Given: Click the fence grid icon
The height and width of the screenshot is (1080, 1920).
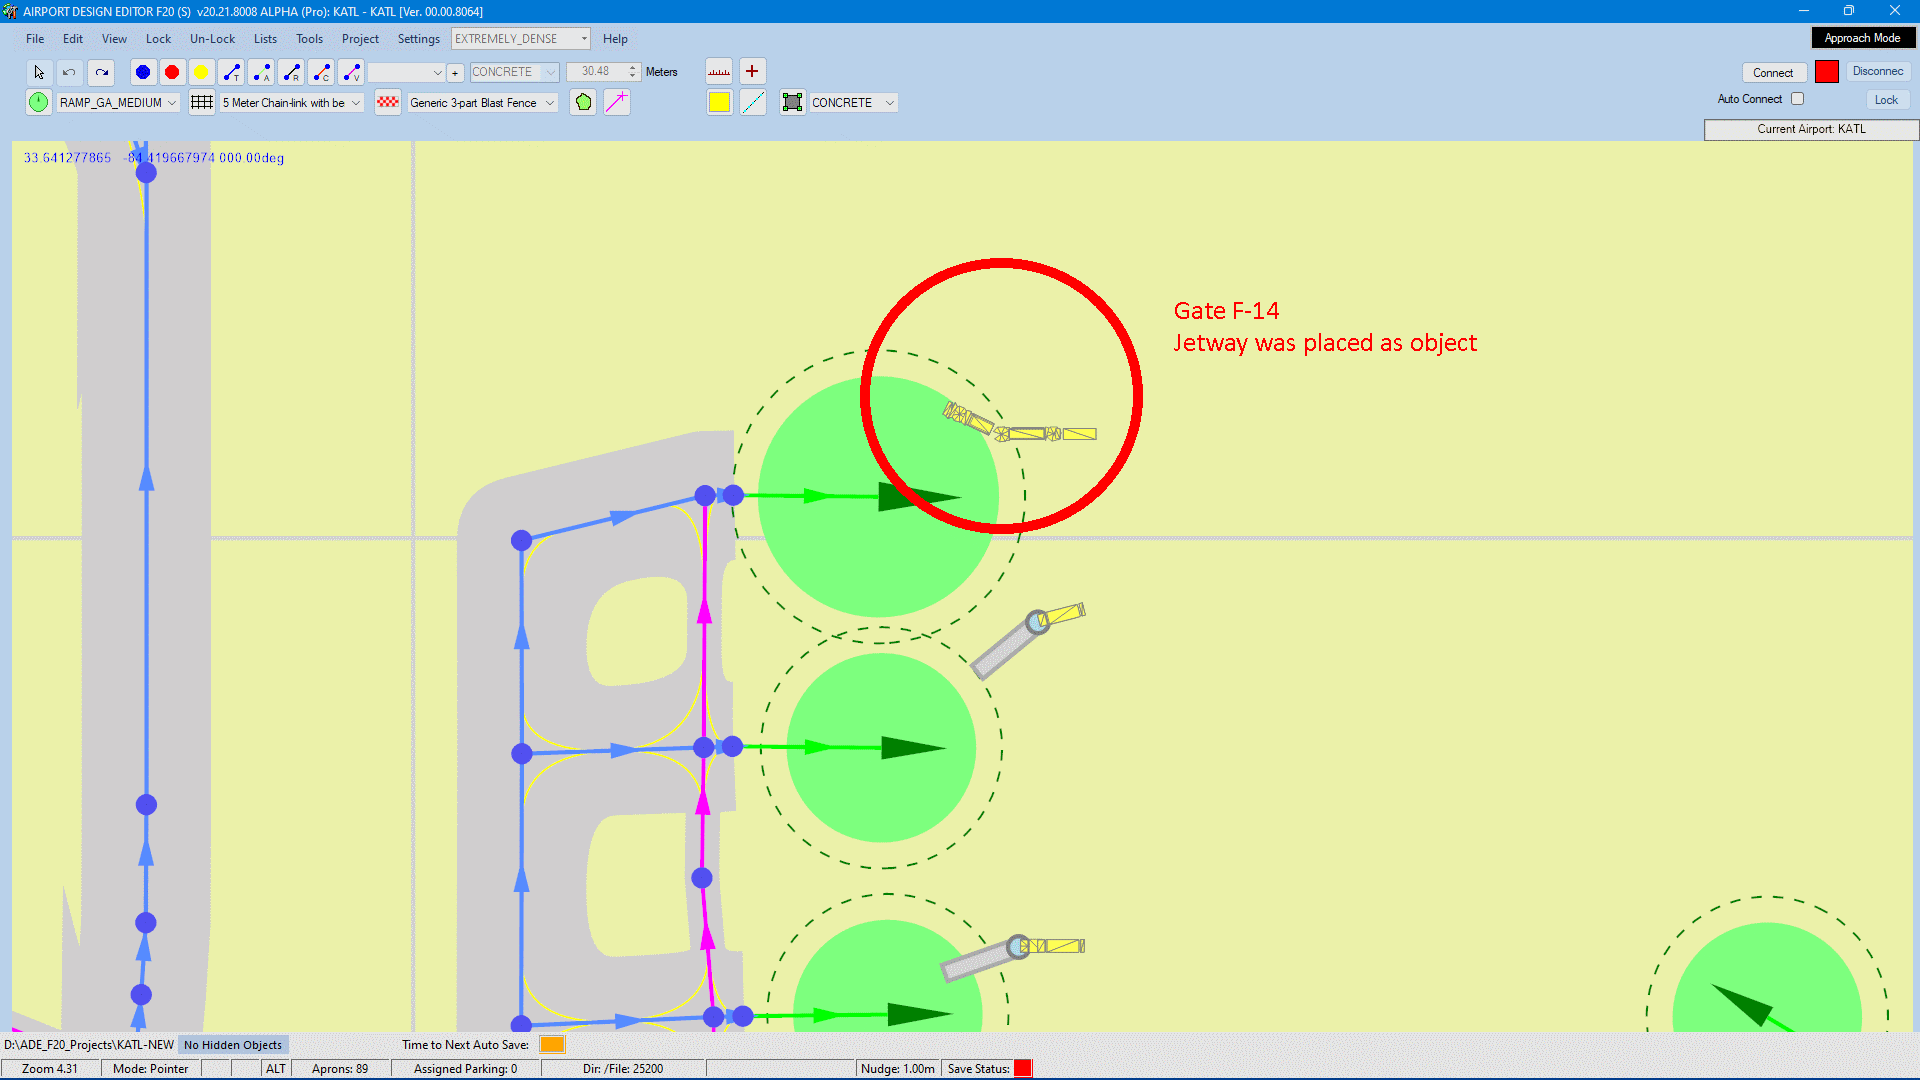Looking at the screenshot, I should (202, 102).
